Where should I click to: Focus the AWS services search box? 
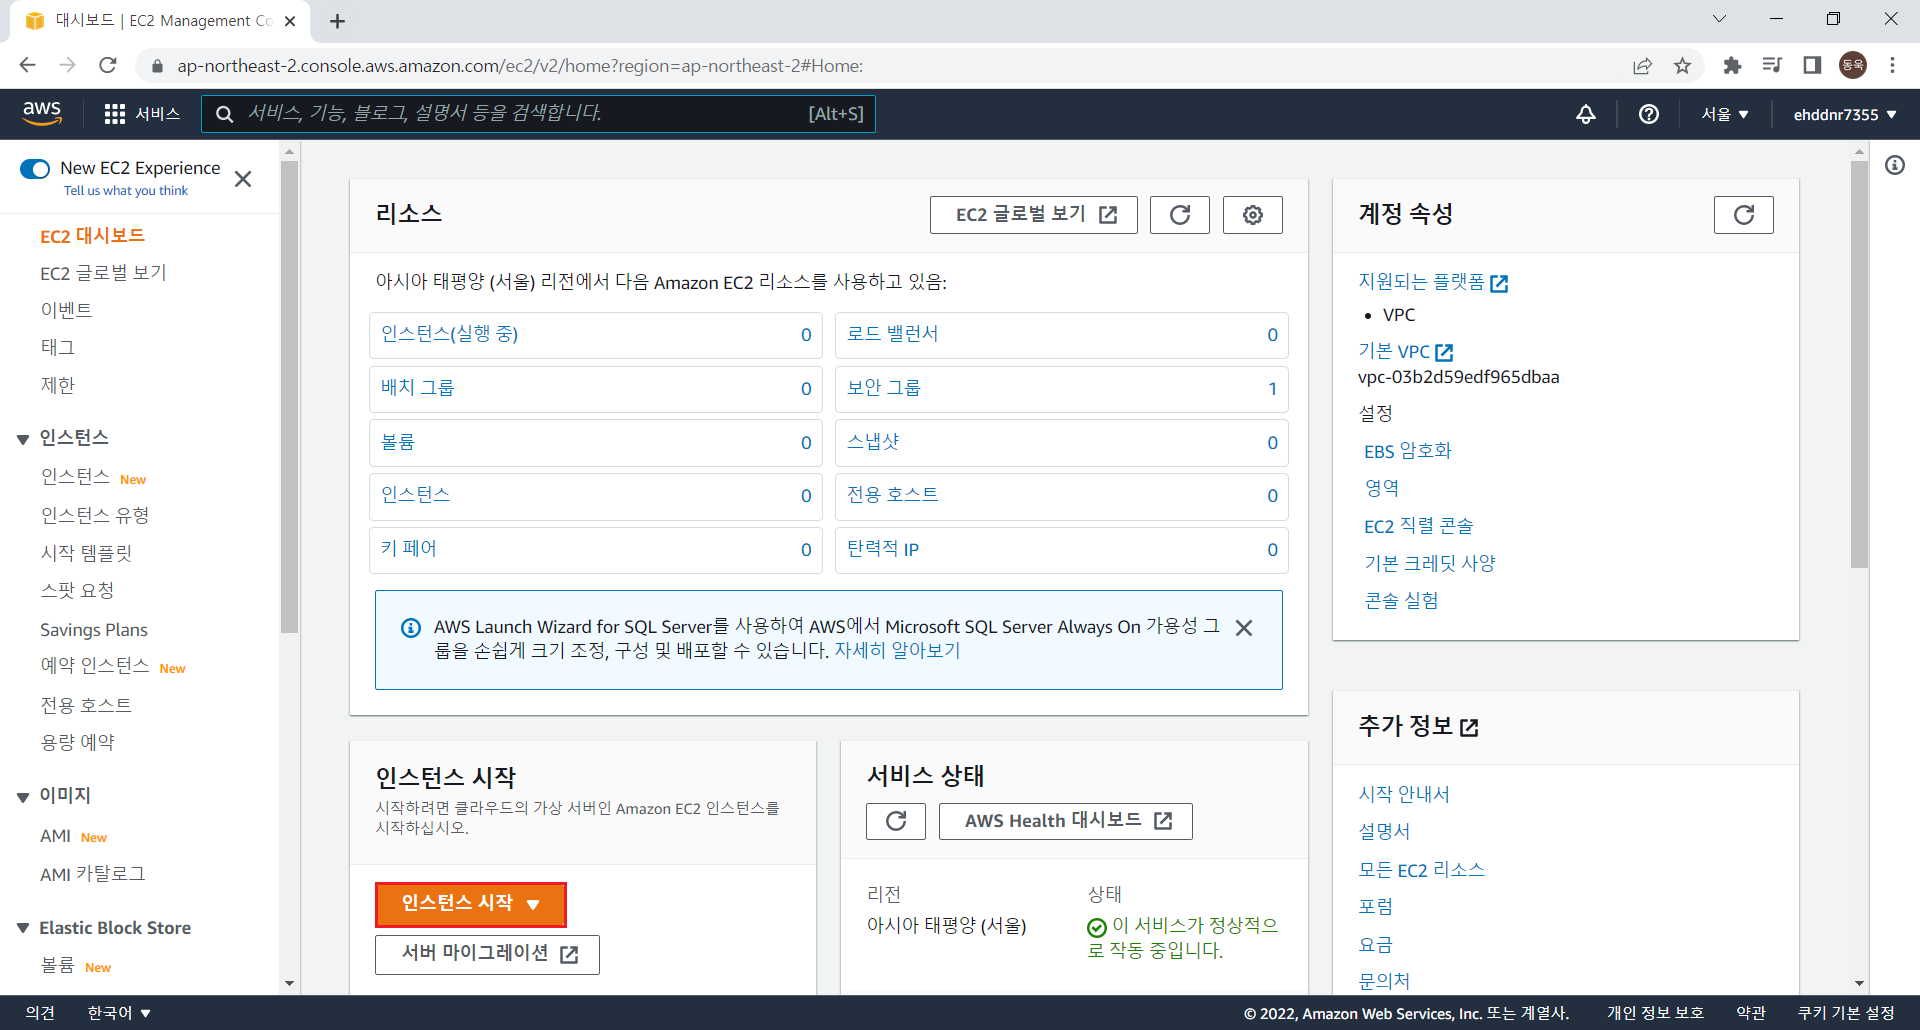point(538,114)
